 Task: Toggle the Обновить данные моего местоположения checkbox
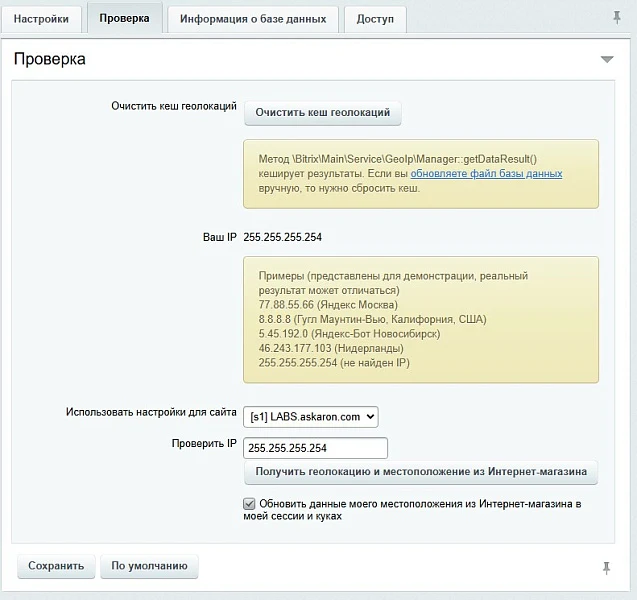point(249,504)
